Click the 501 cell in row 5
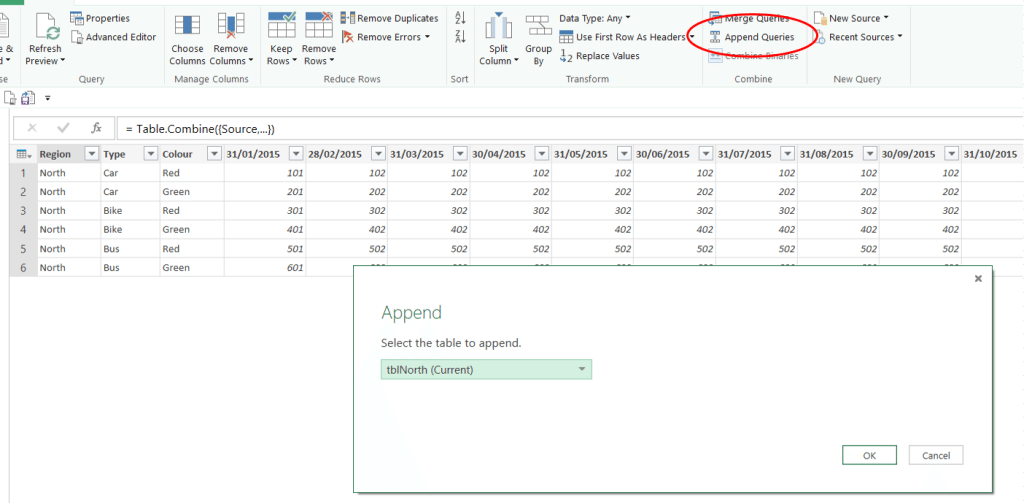The image size is (1024, 503). pos(265,249)
